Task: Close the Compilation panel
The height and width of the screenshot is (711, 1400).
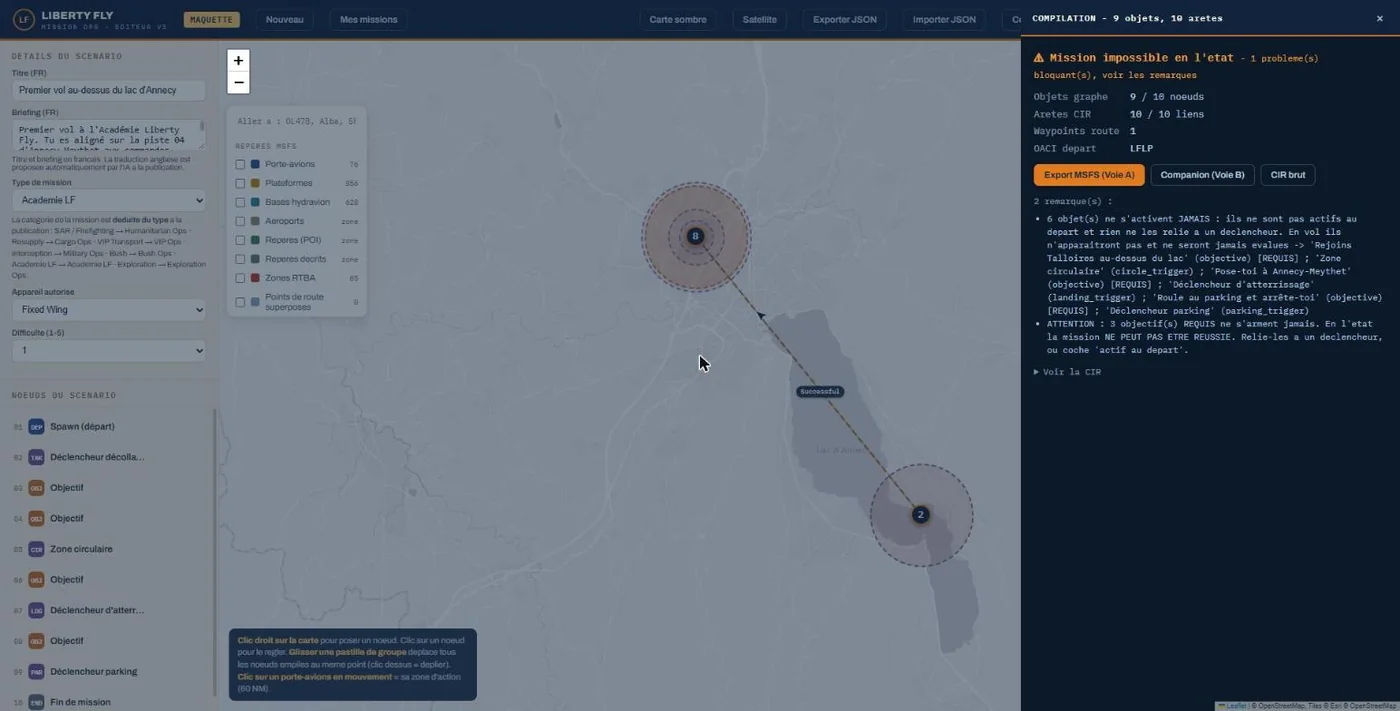Action: 1379,18
